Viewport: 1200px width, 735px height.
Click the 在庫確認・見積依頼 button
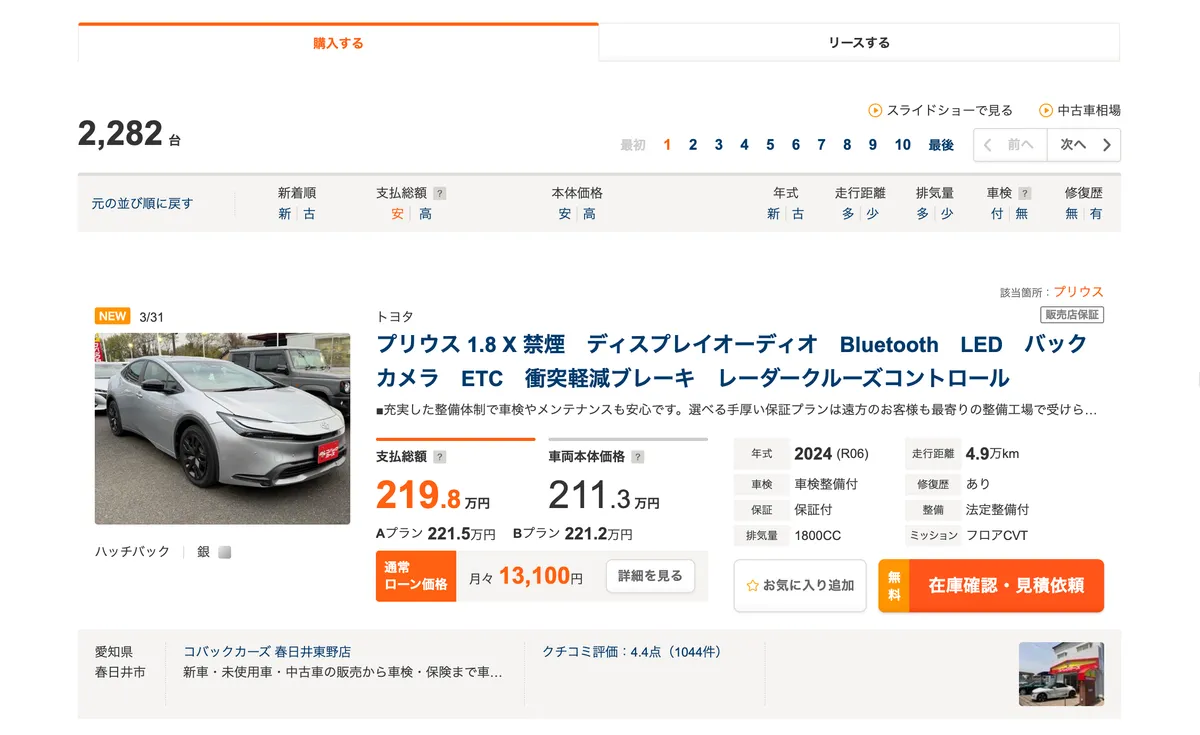pos(1007,587)
